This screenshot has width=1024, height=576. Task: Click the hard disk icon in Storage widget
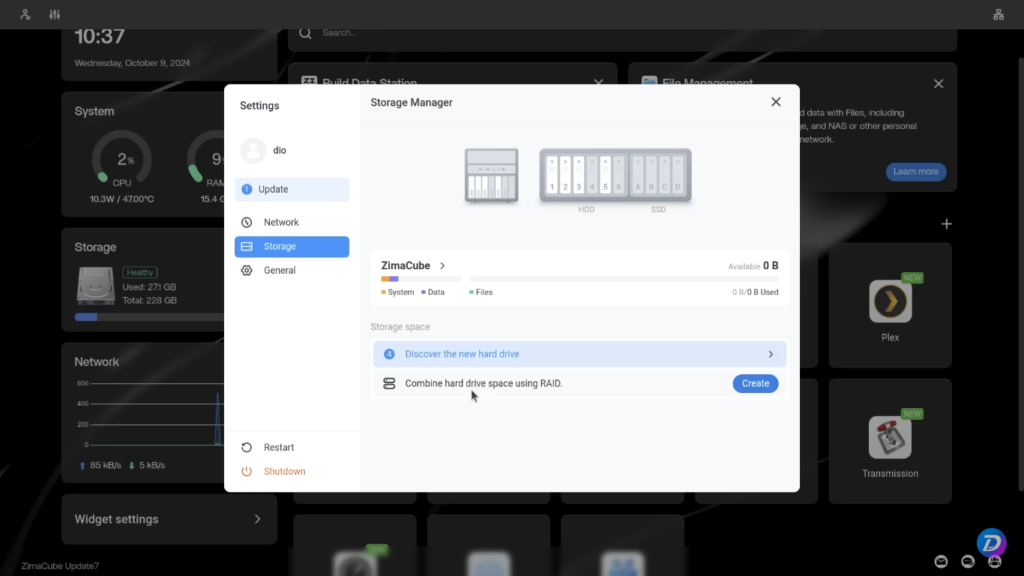click(x=95, y=286)
